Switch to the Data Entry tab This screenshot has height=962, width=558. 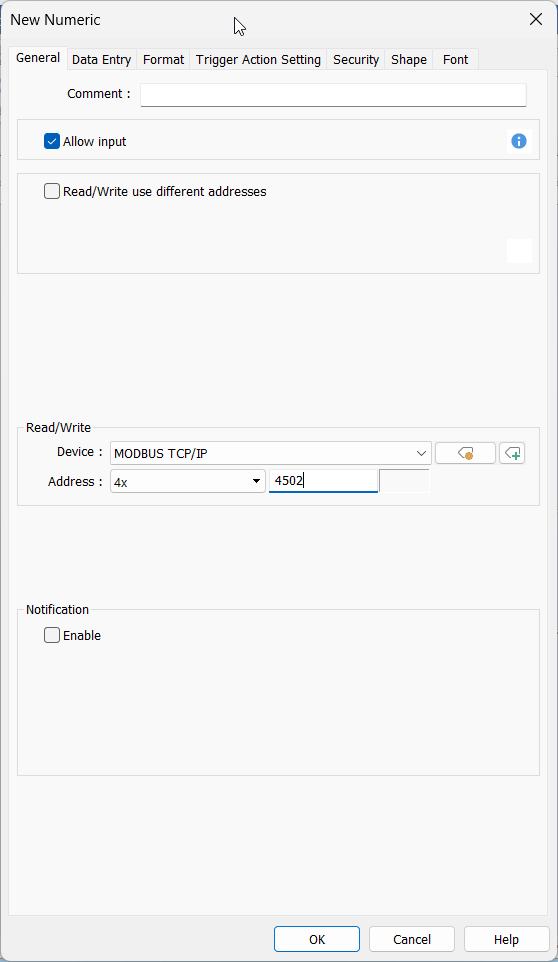coord(101,60)
